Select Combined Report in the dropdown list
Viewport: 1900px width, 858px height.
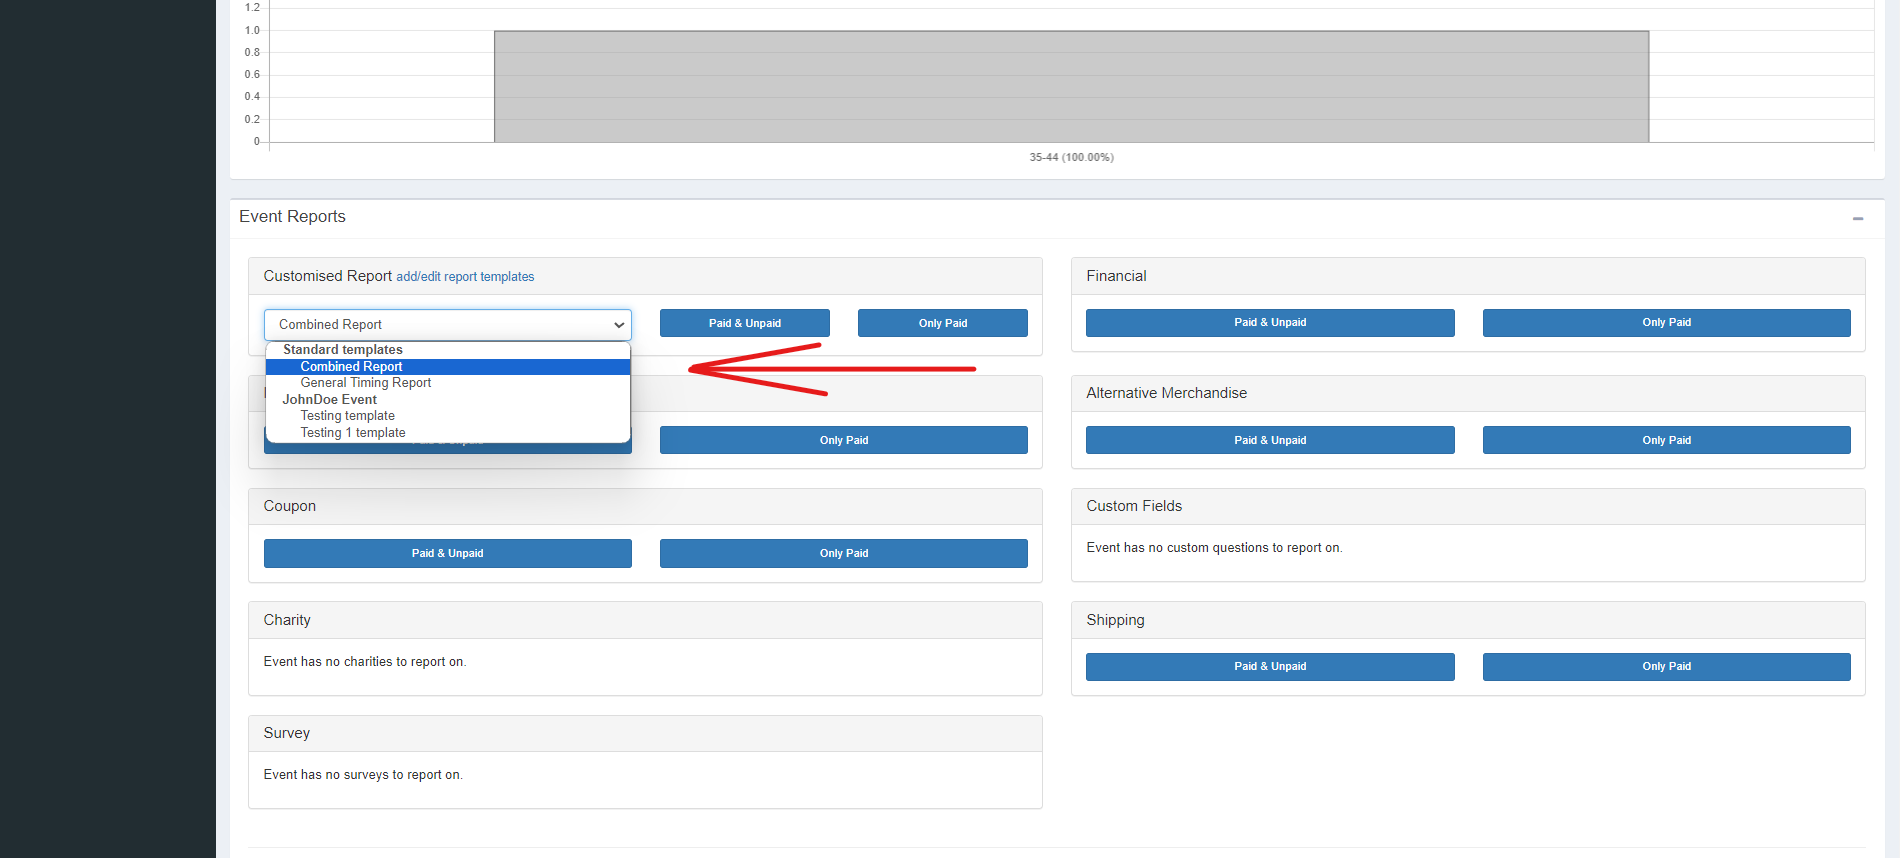[448, 367]
